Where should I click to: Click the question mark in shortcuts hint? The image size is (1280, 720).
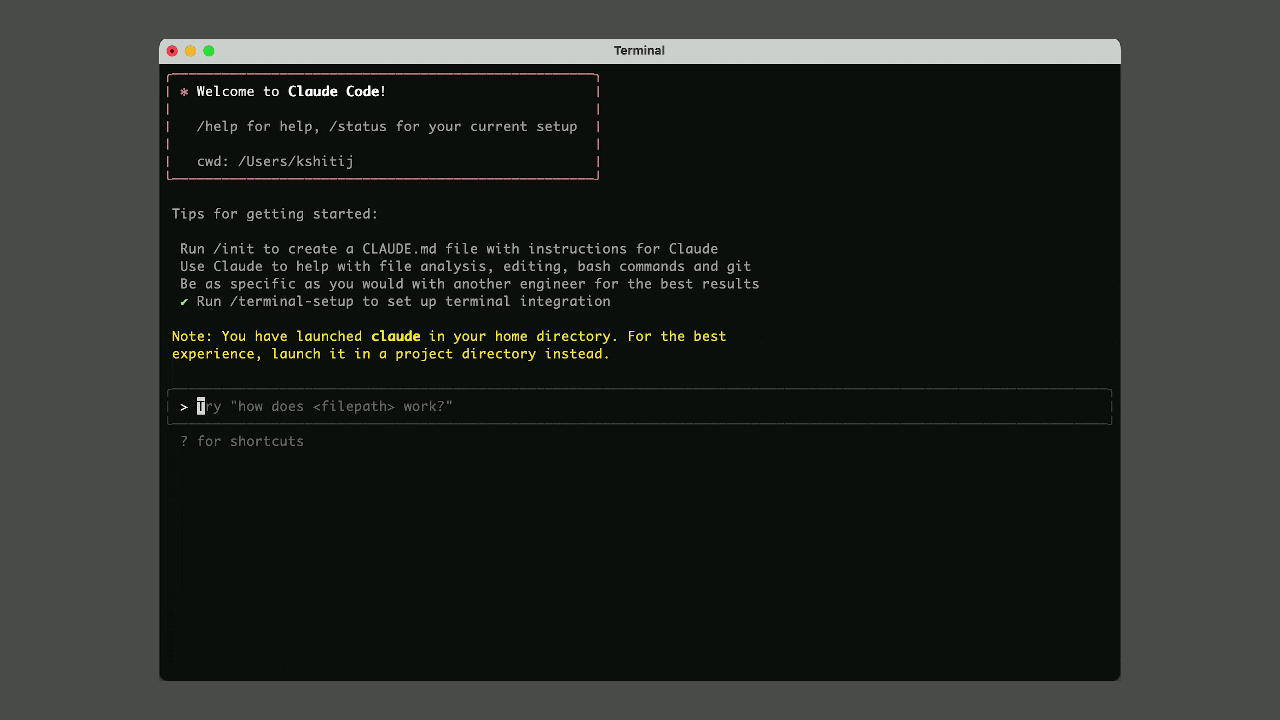coord(184,442)
